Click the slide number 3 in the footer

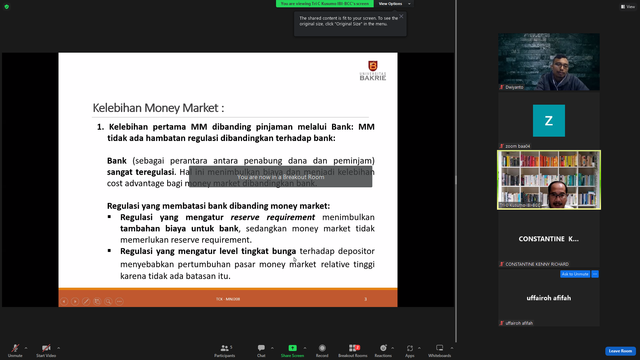[365, 299]
